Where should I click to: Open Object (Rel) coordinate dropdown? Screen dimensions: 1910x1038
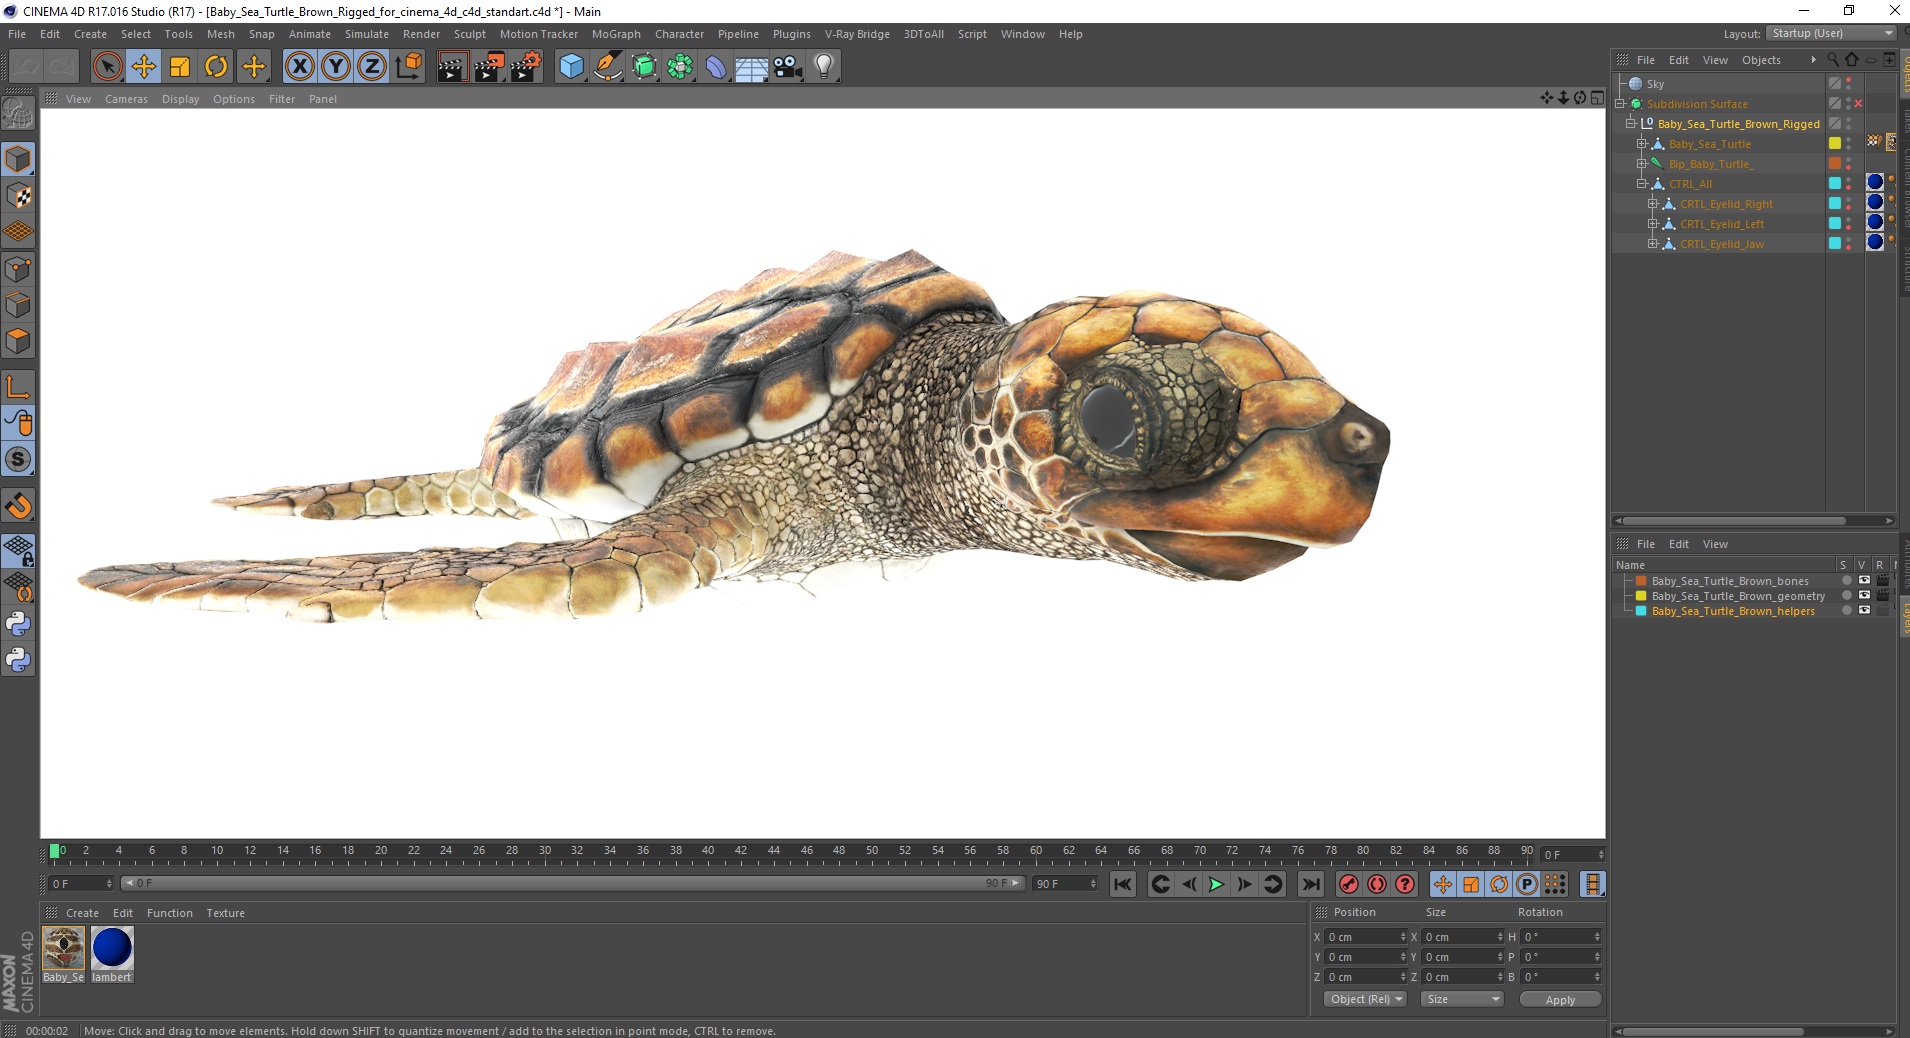1366,999
